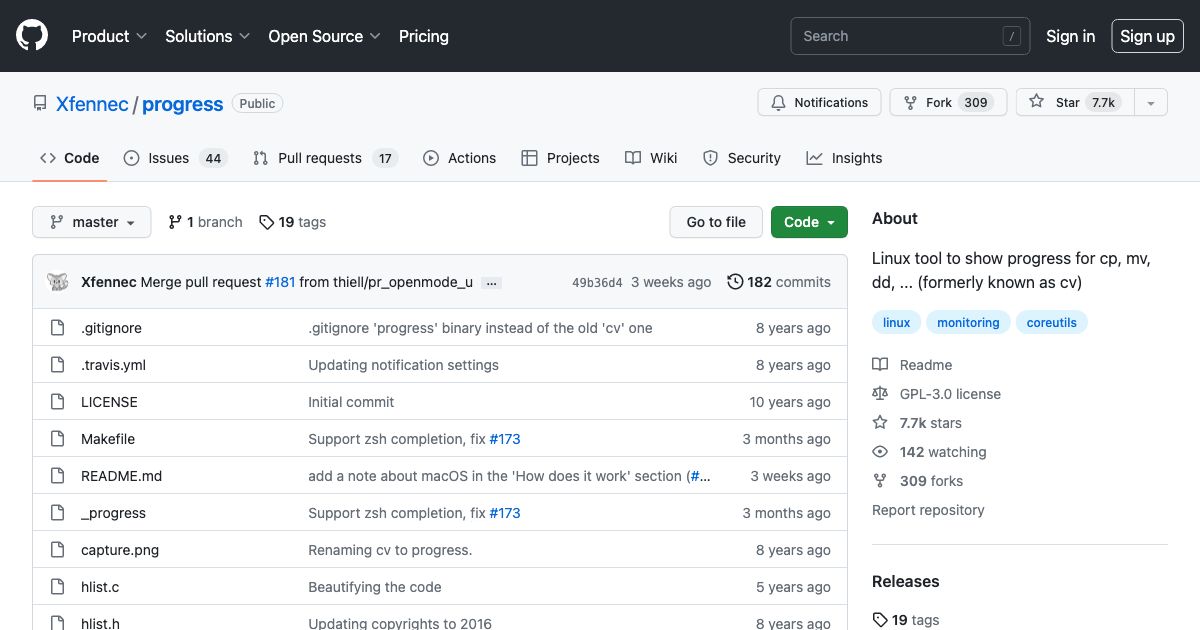Click the Security shield icon
Viewport: 1200px width, 630px height.
pos(710,157)
